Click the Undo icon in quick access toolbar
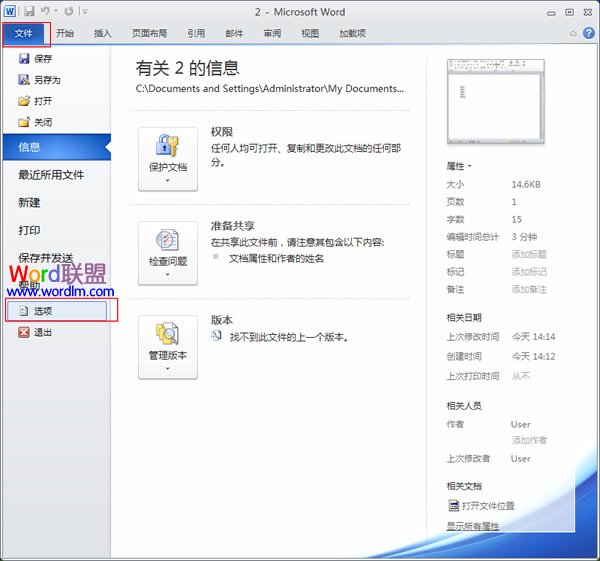Screen dimensions: 600x561 [46, 11]
